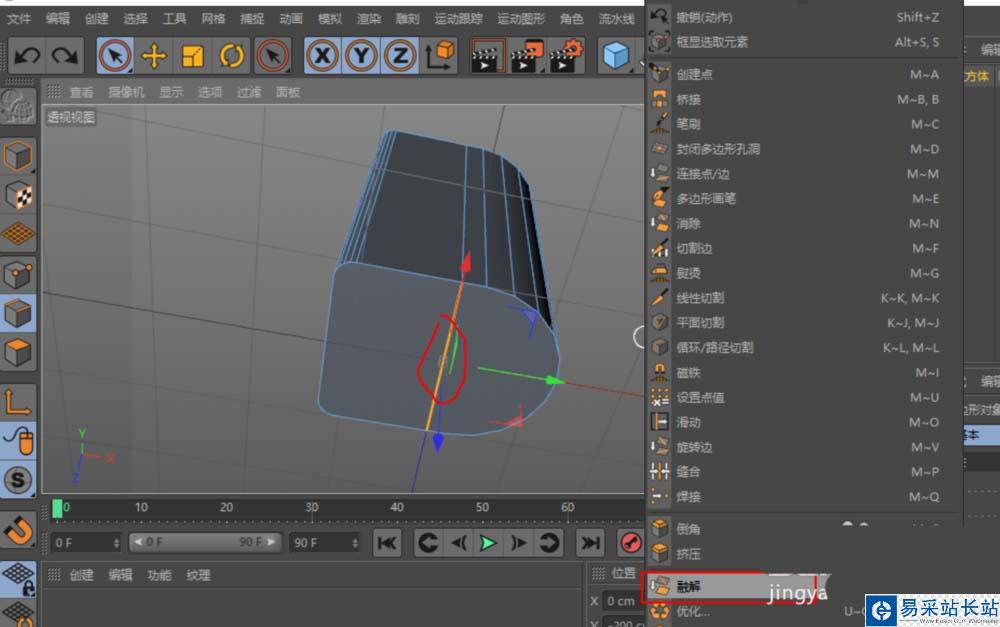Open render settings gear clapperboard

click(x=566, y=56)
